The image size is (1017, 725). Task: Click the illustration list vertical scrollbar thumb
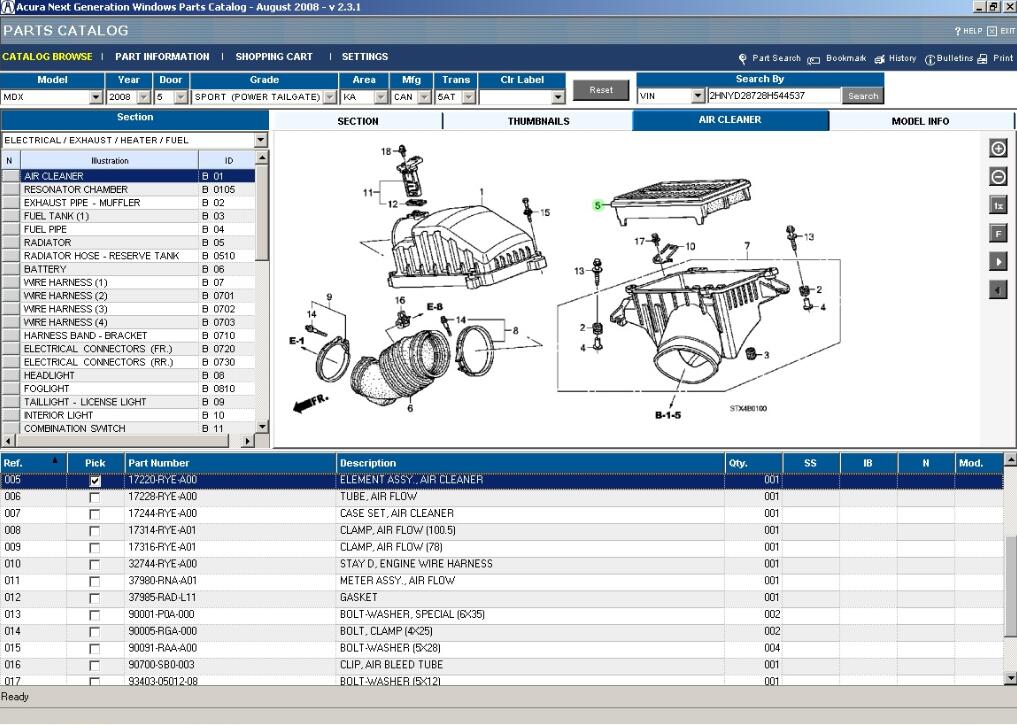(262, 211)
